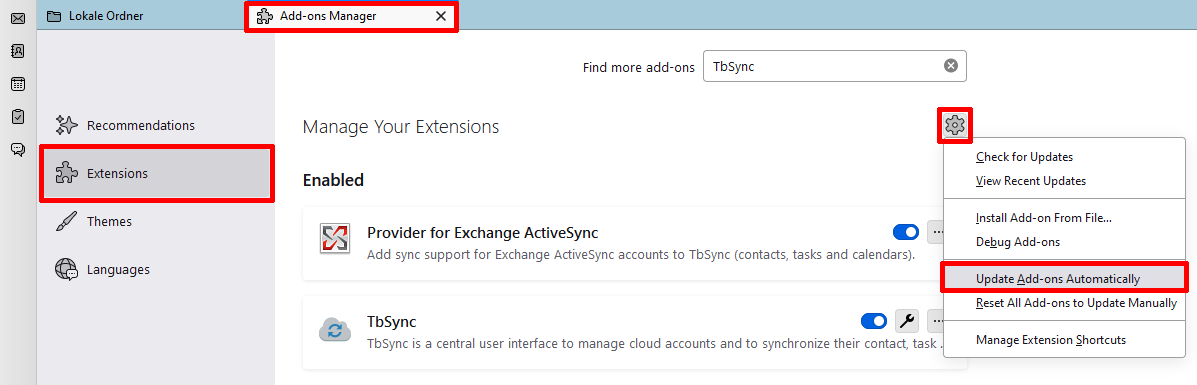Open the Calendar space icon

pyautogui.click(x=18, y=83)
